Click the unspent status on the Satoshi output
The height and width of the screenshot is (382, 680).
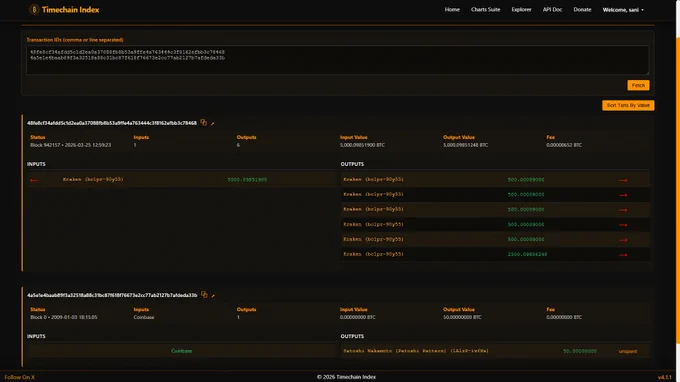pos(628,351)
